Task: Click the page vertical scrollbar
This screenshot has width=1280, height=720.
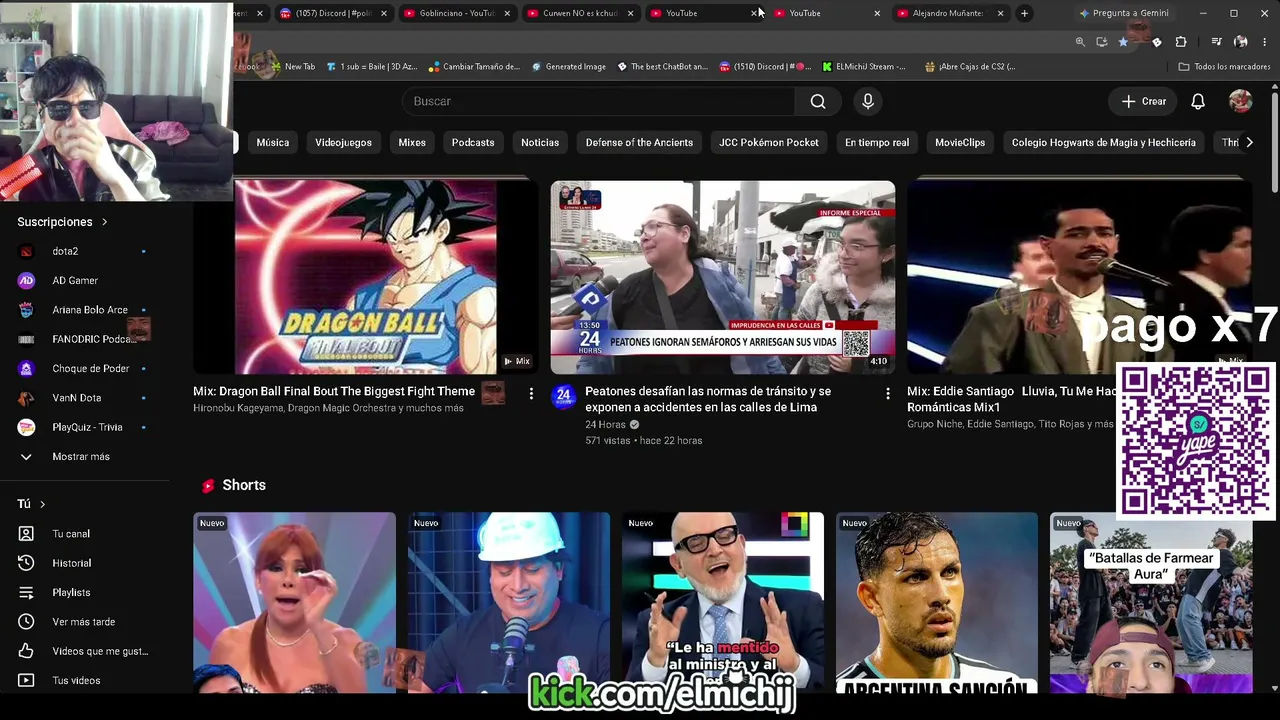Action: 1275,140
